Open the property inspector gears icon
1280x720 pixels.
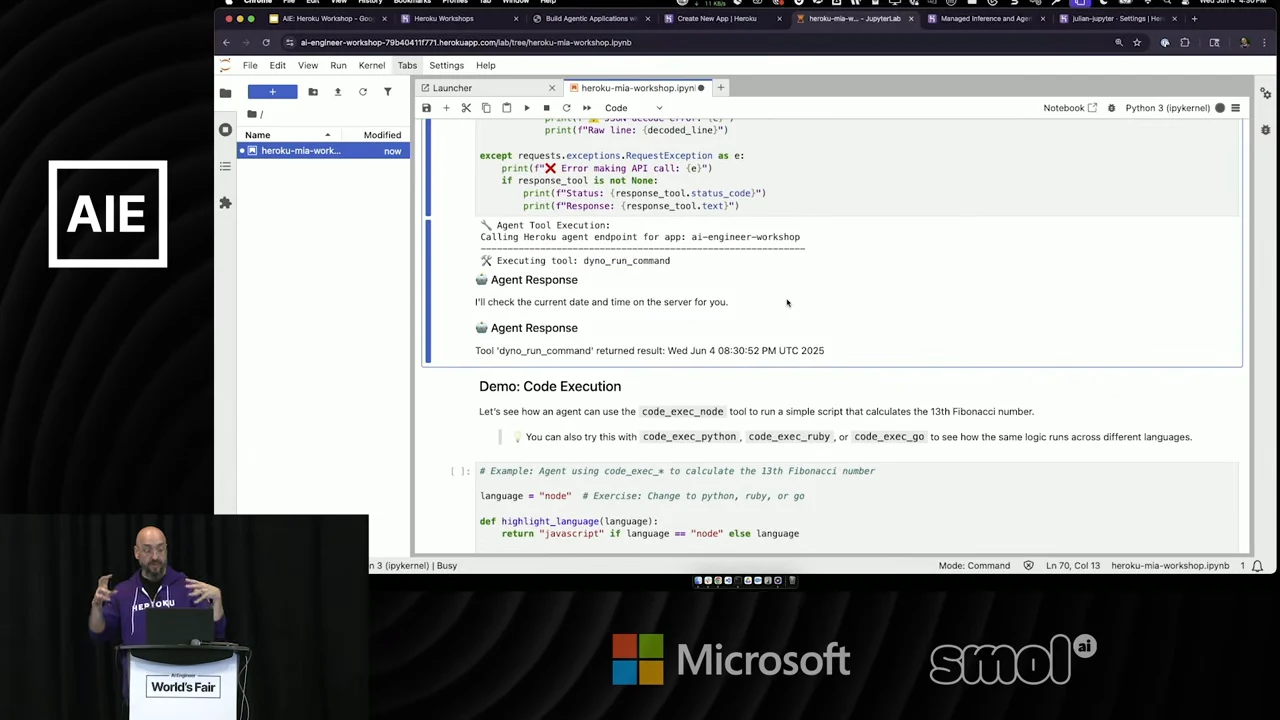point(1265,93)
